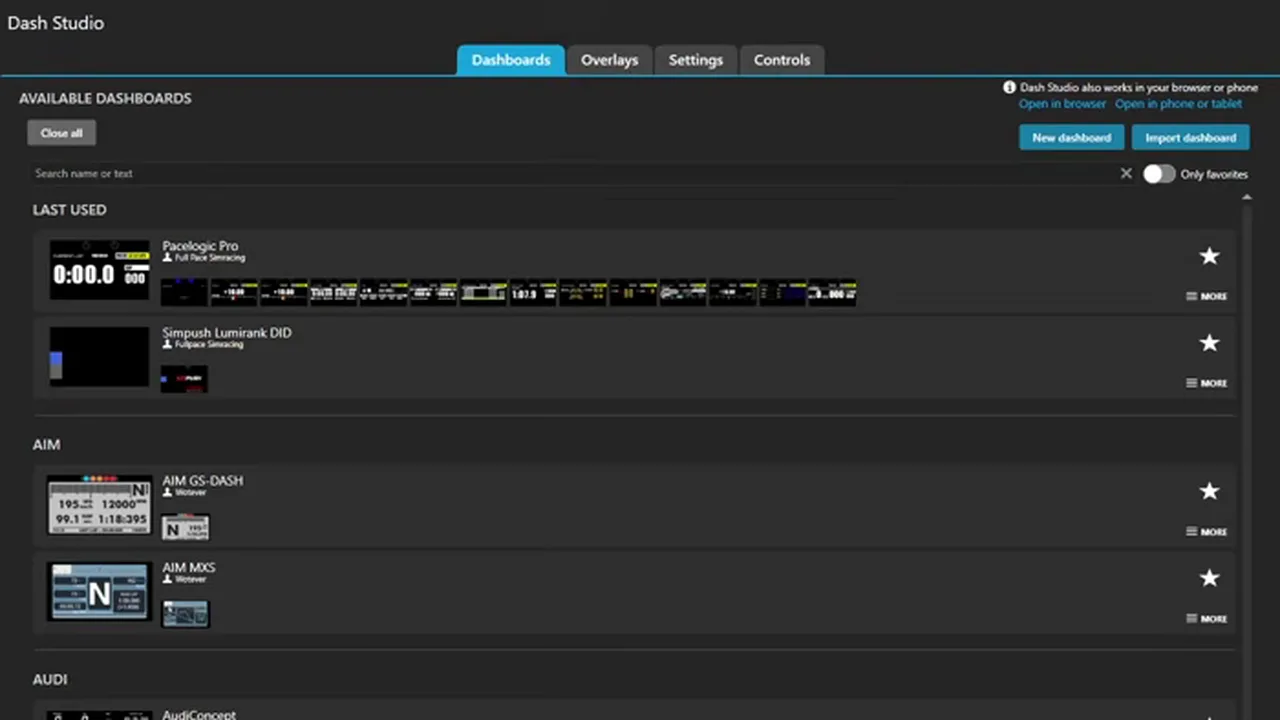This screenshot has height=720, width=1280.
Task: Switch to the Dashboards tab
Action: (x=511, y=60)
